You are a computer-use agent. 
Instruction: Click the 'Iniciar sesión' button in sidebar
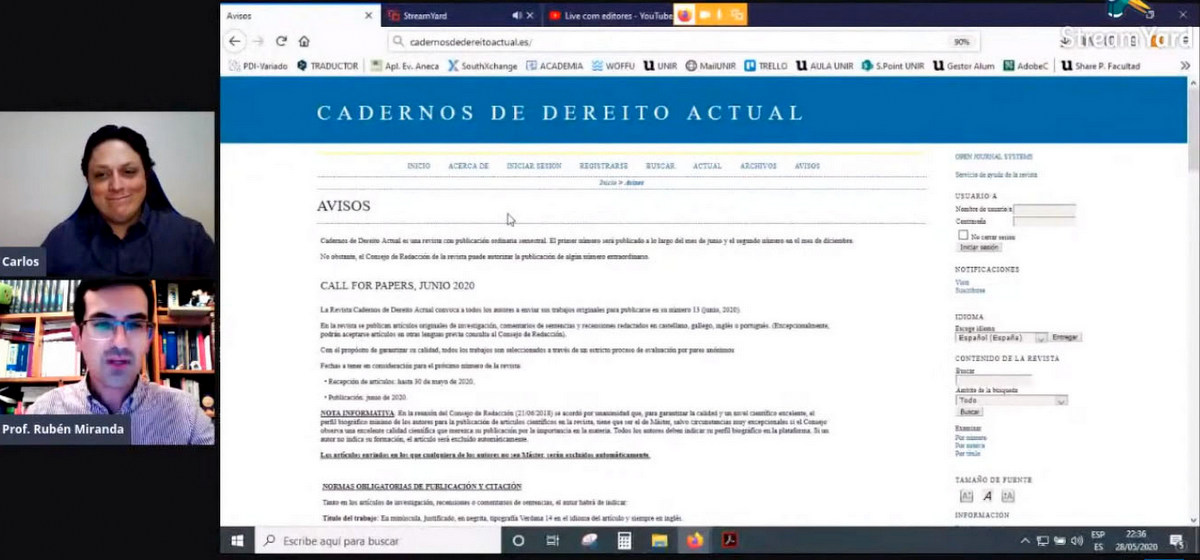click(979, 247)
